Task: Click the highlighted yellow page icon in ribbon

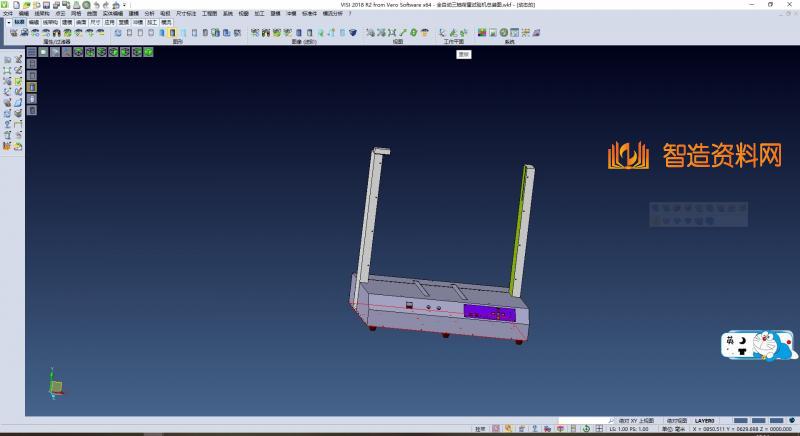Action: tap(173, 33)
